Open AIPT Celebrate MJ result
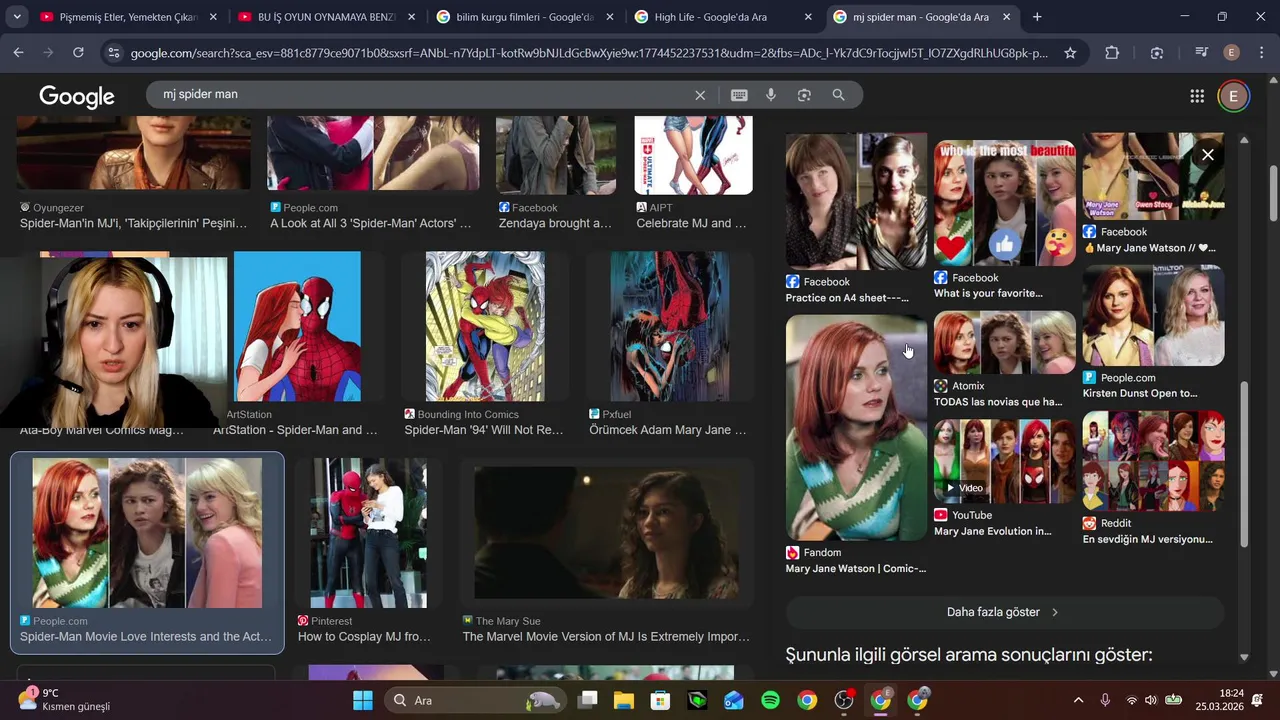Screen dimensions: 1280x720 tap(692, 223)
